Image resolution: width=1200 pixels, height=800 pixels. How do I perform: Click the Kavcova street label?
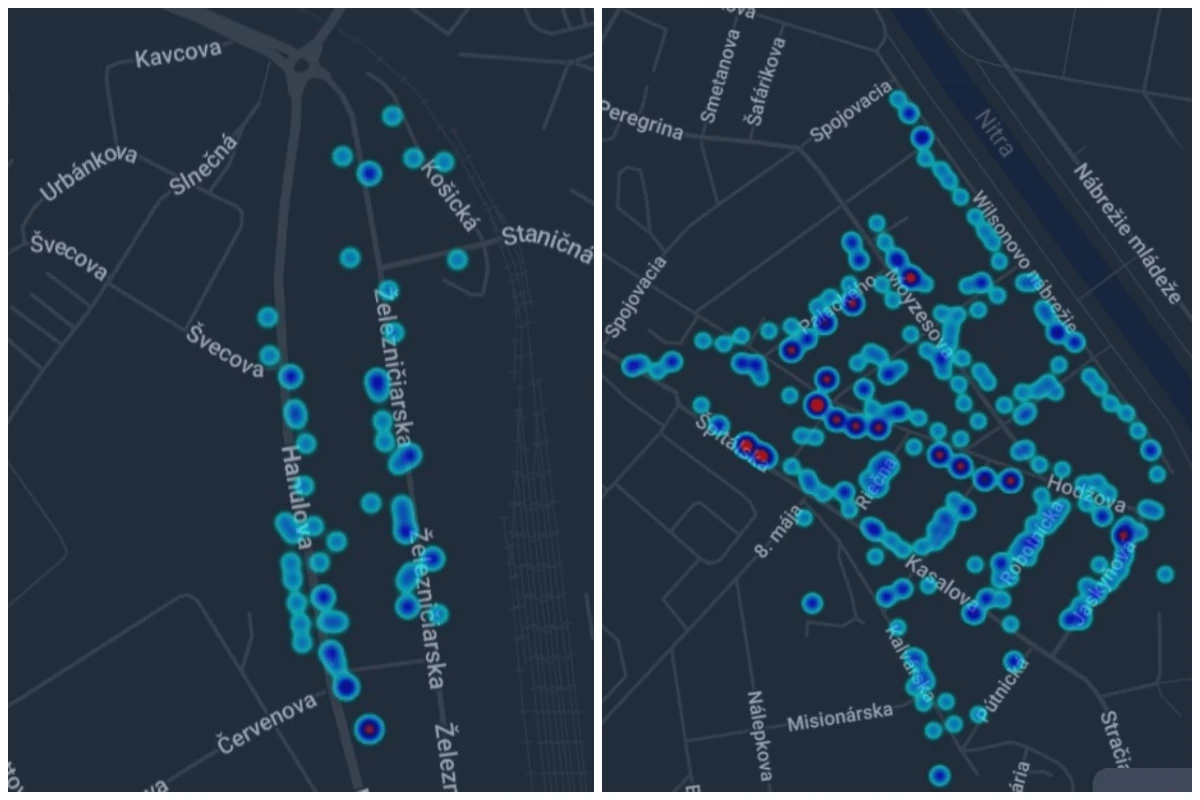click(178, 56)
